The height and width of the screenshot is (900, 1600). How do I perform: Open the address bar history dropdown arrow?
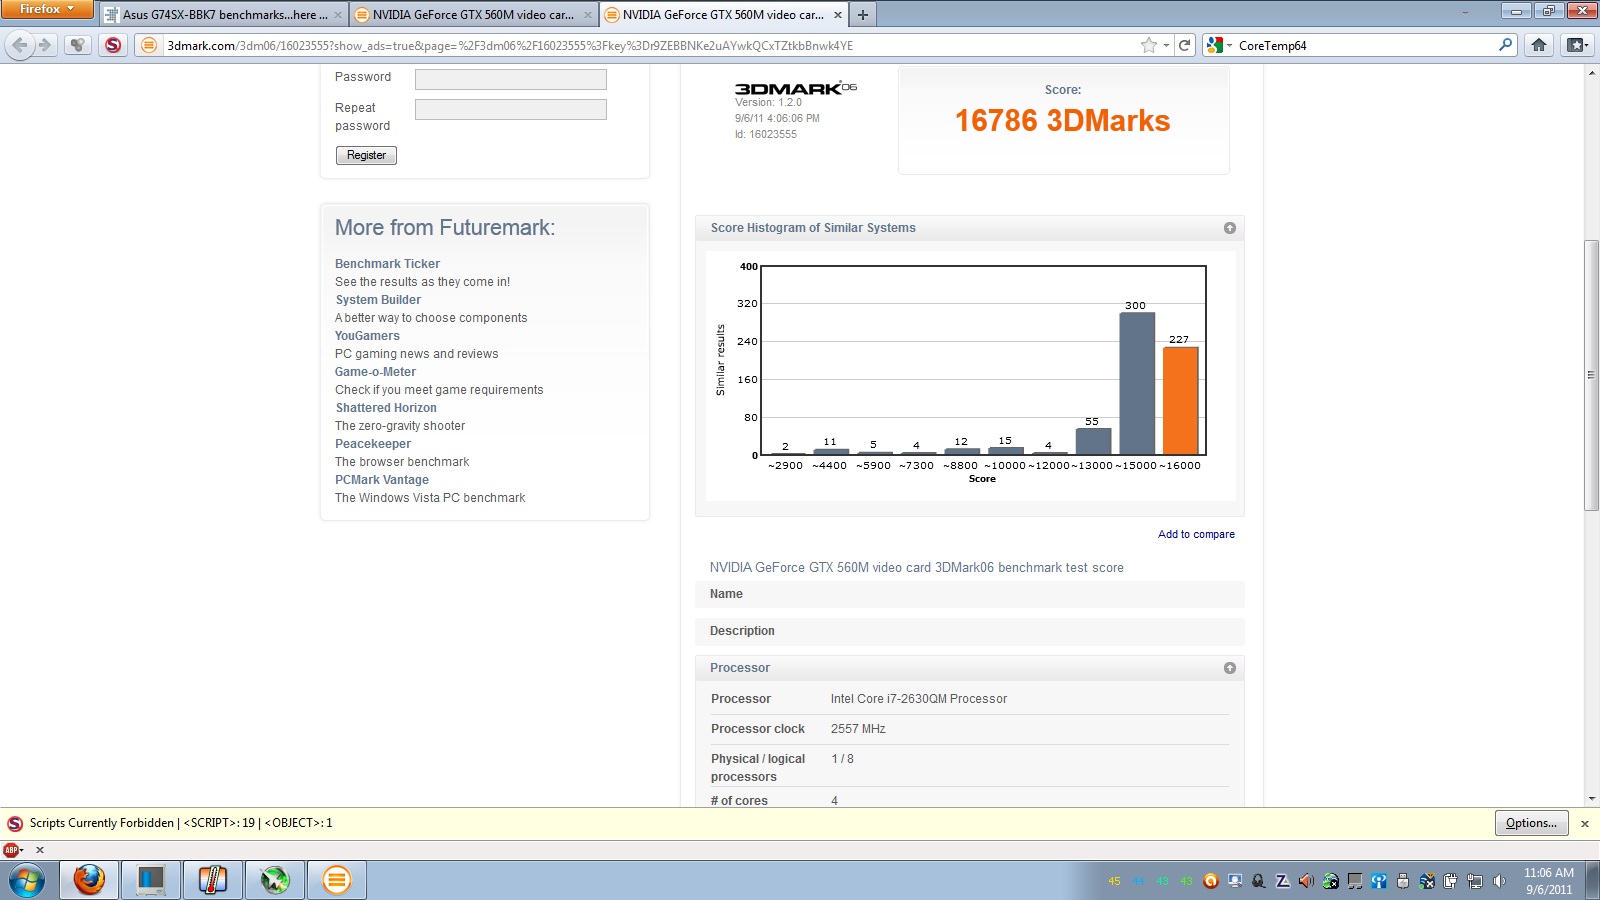[1166, 45]
